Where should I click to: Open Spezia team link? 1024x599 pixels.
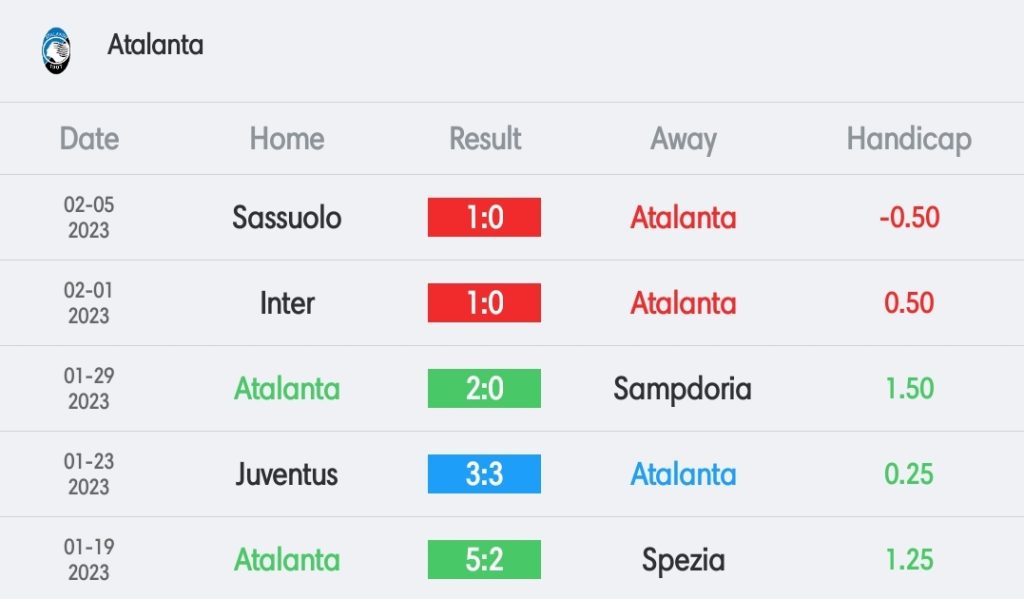[683, 560]
